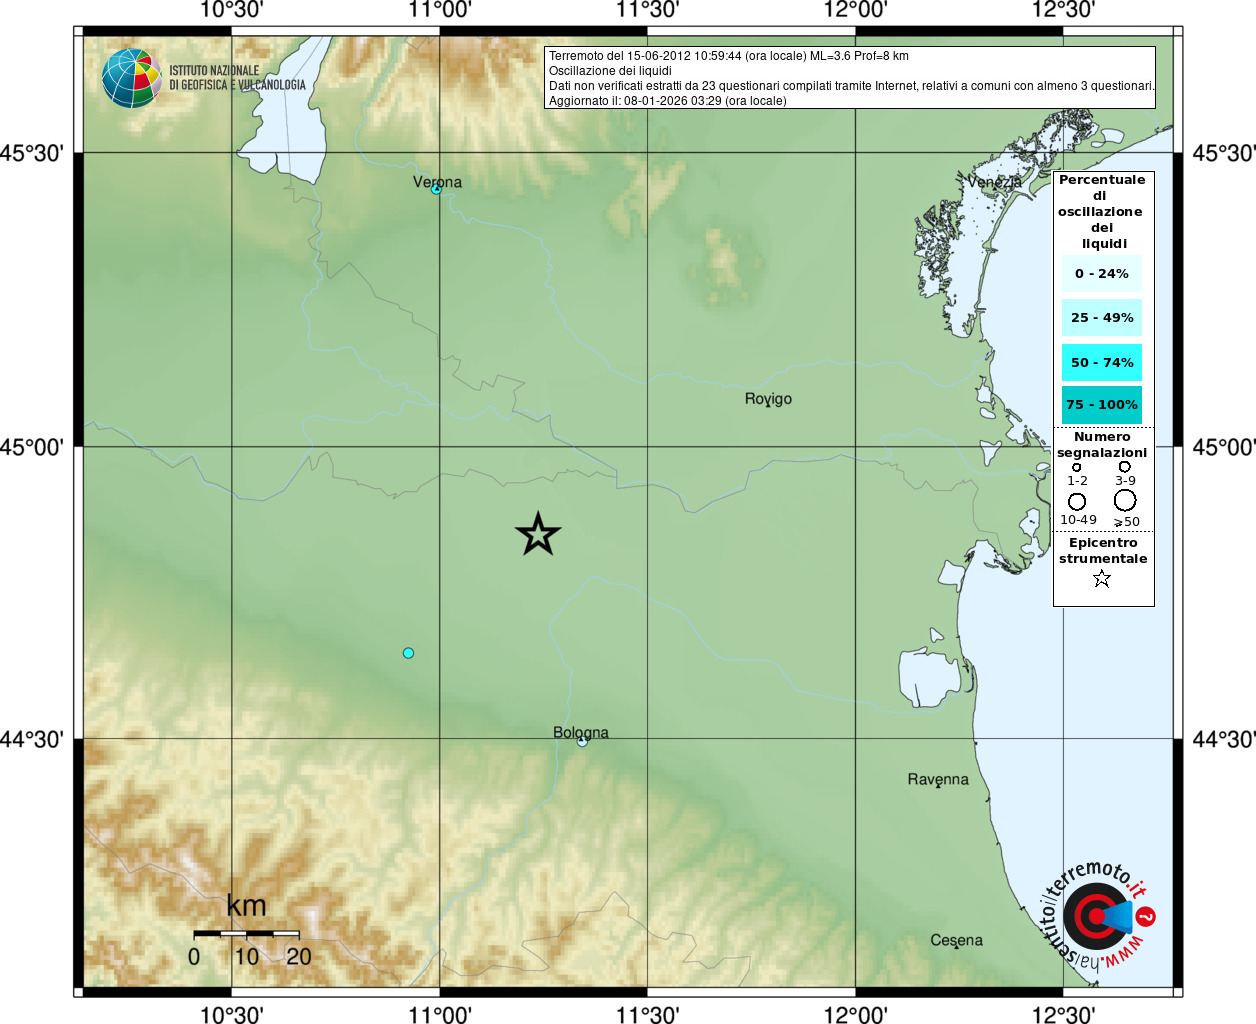Click the cyan report marker at Verona
This screenshot has height=1024, width=1256.
point(436,189)
